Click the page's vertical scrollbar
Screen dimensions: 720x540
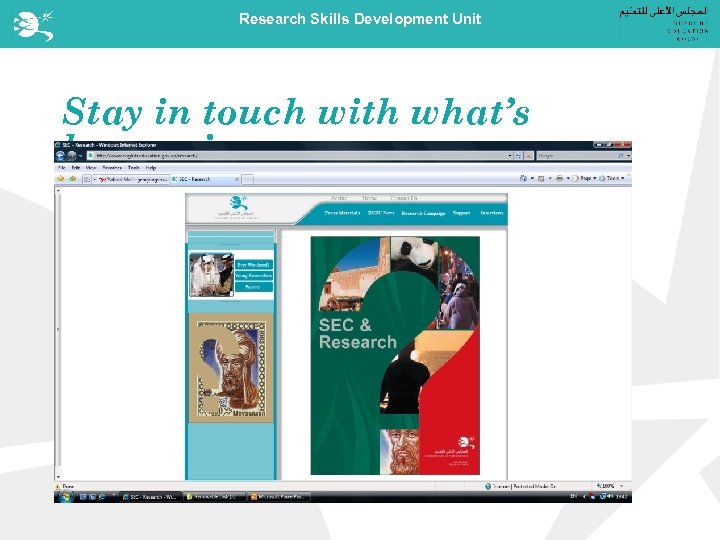pyautogui.click(x=58, y=333)
